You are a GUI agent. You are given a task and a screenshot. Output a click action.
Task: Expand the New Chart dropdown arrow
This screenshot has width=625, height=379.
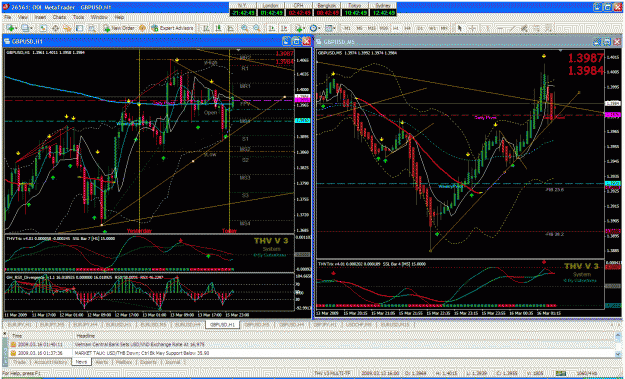(17, 28)
